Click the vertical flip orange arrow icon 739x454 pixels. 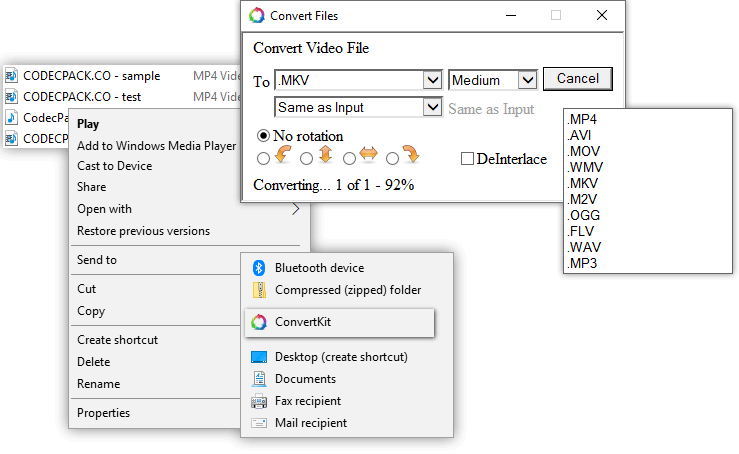click(326, 154)
